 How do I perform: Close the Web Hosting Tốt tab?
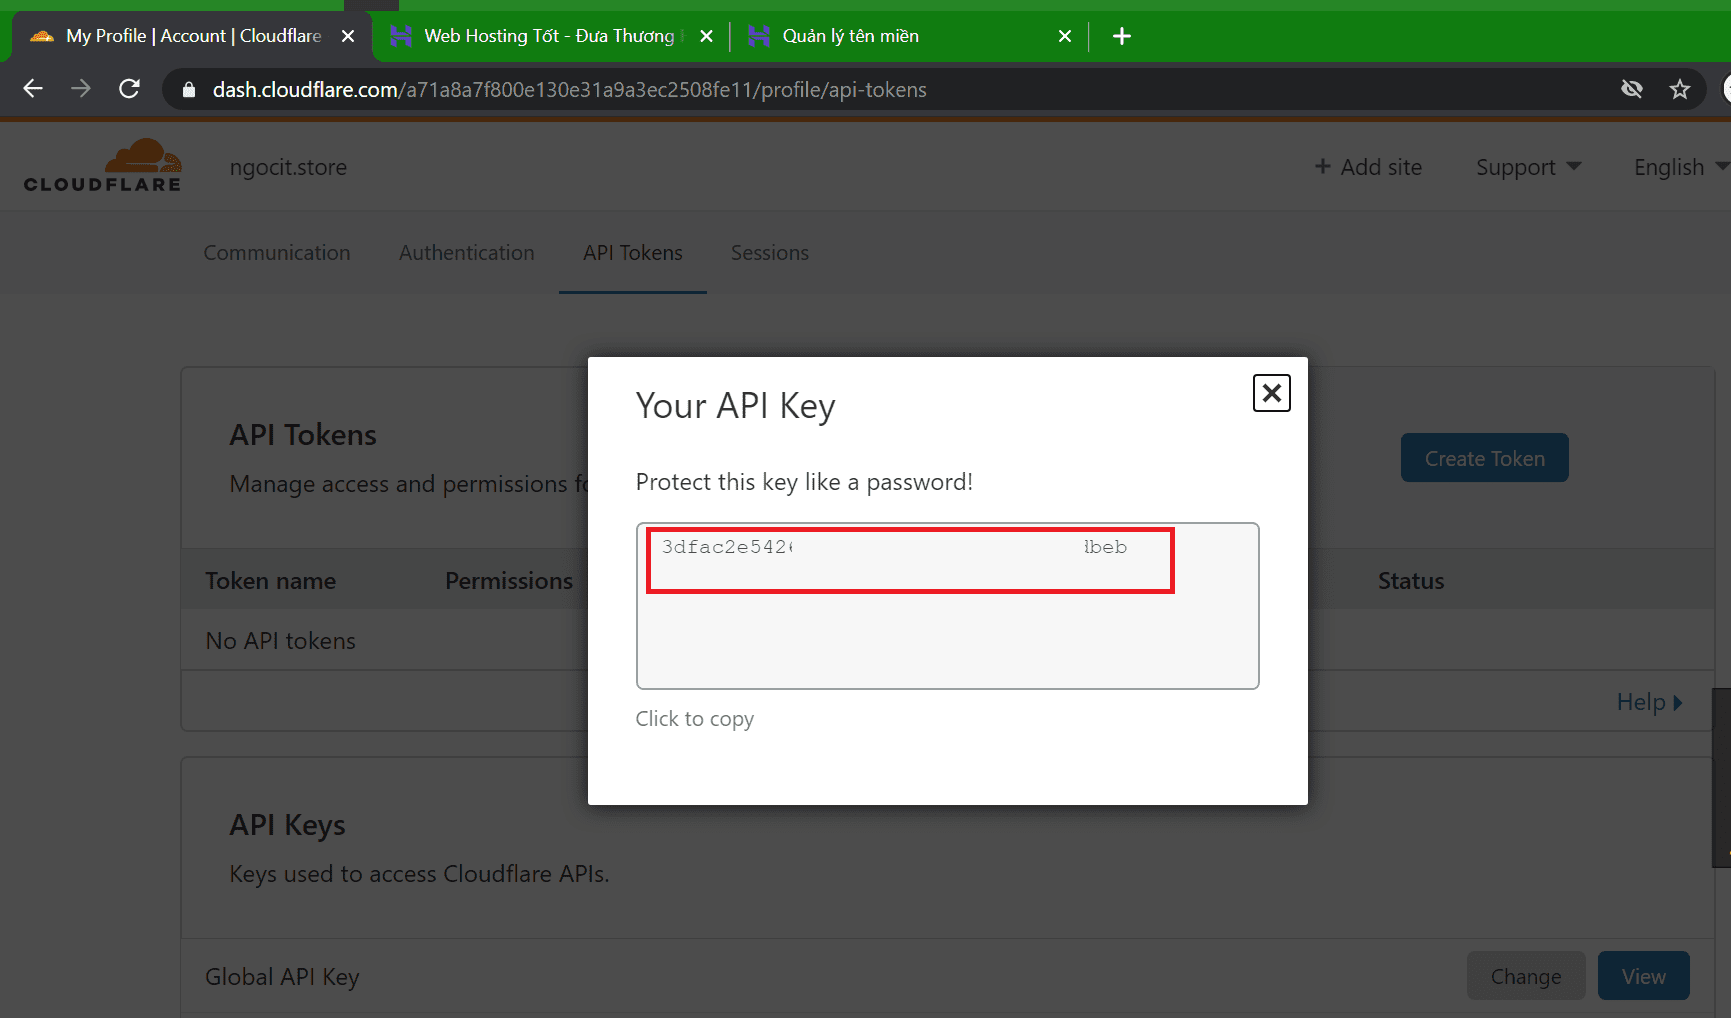pyautogui.click(x=706, y=36)
